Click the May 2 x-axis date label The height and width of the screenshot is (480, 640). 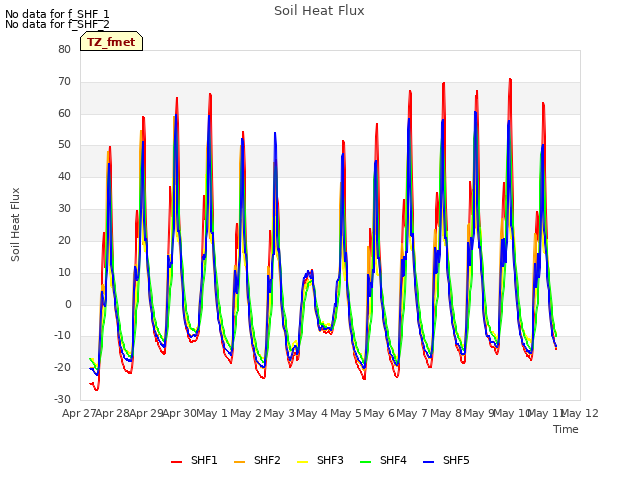point(246,413)
